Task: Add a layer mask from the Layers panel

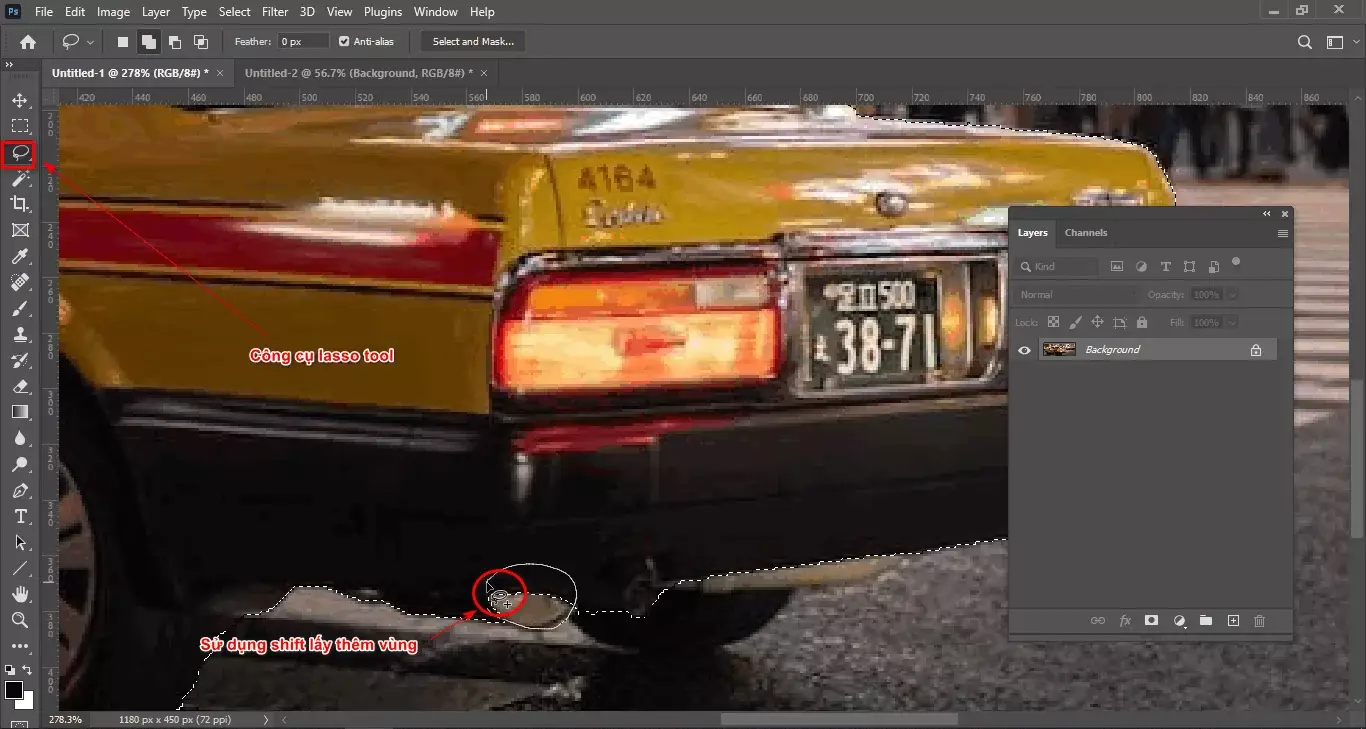Action: [1151, 621]
